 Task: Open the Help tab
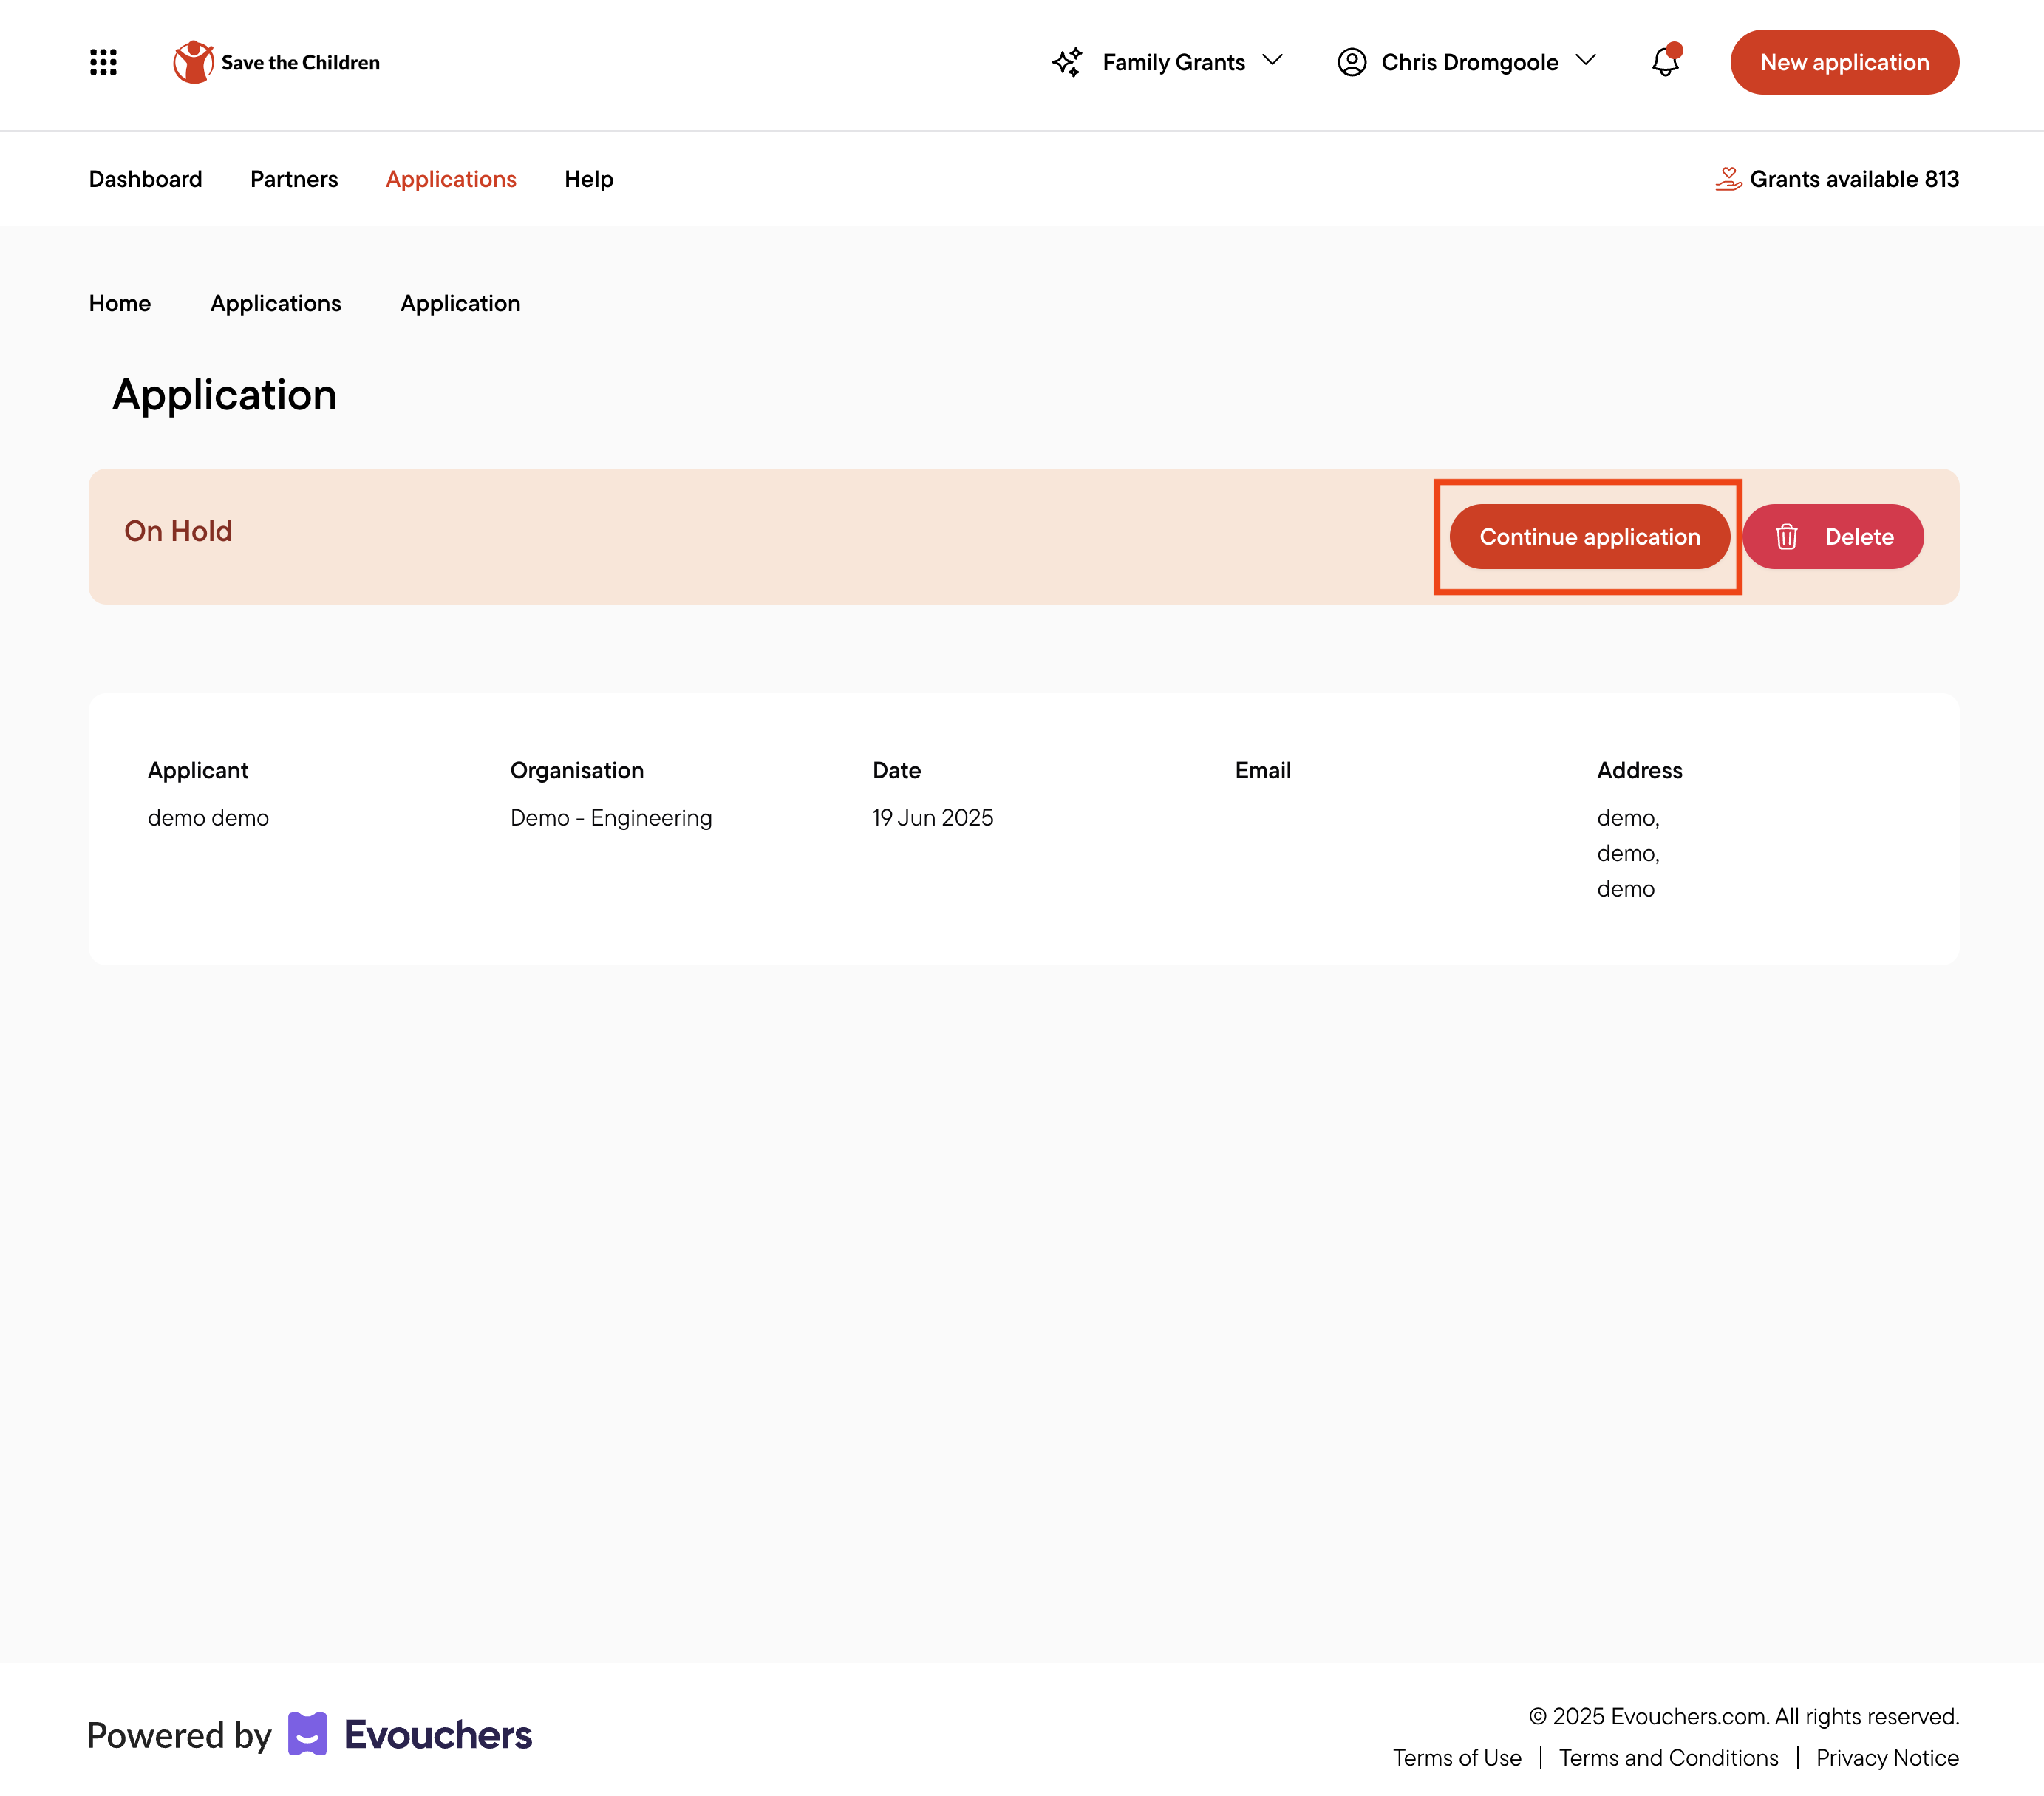click(x=588, y=179)
